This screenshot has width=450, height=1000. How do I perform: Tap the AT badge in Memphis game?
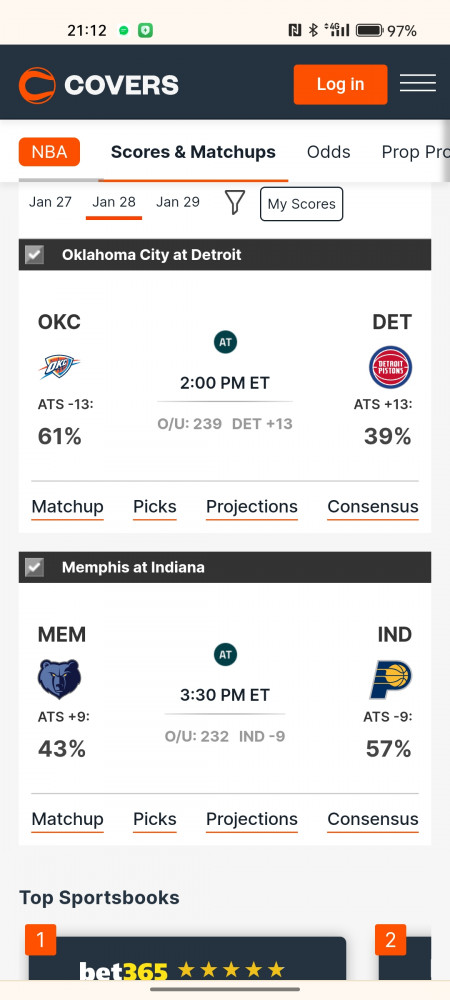click(x=225, y=654)
